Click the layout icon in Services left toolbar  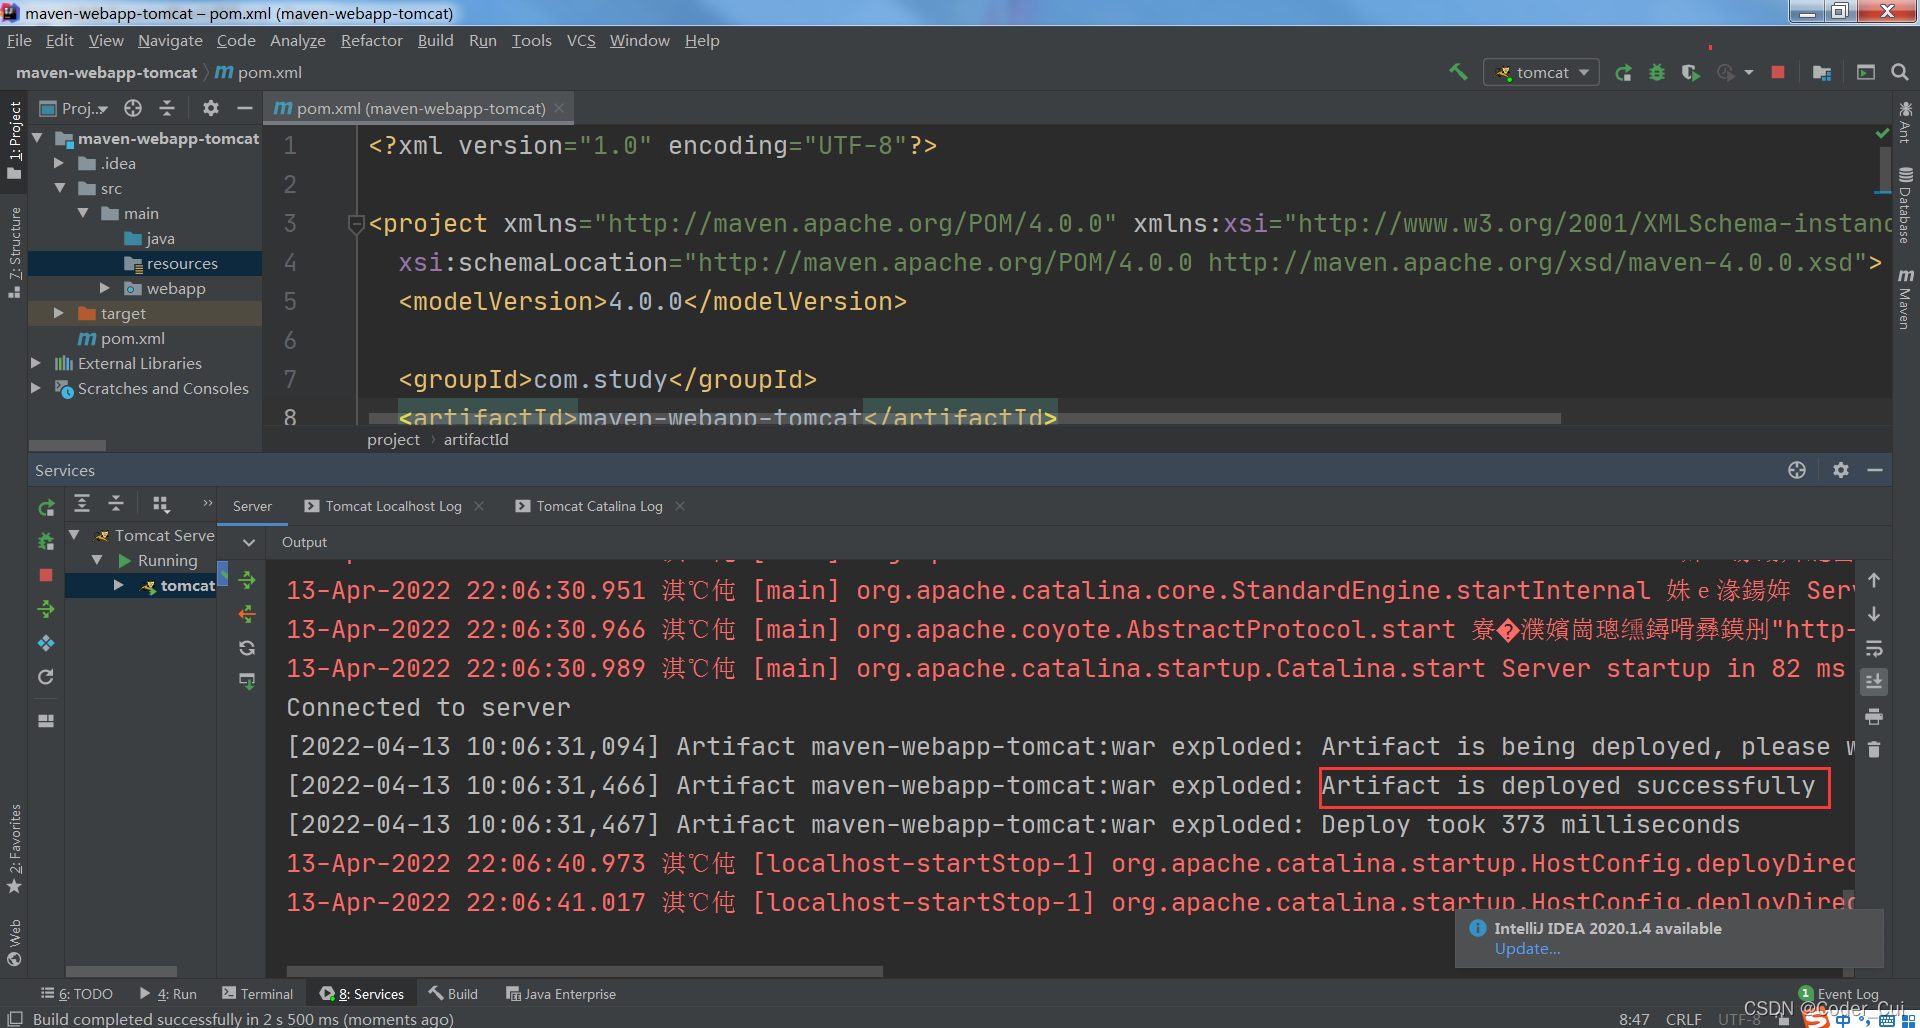click(46, 720)
